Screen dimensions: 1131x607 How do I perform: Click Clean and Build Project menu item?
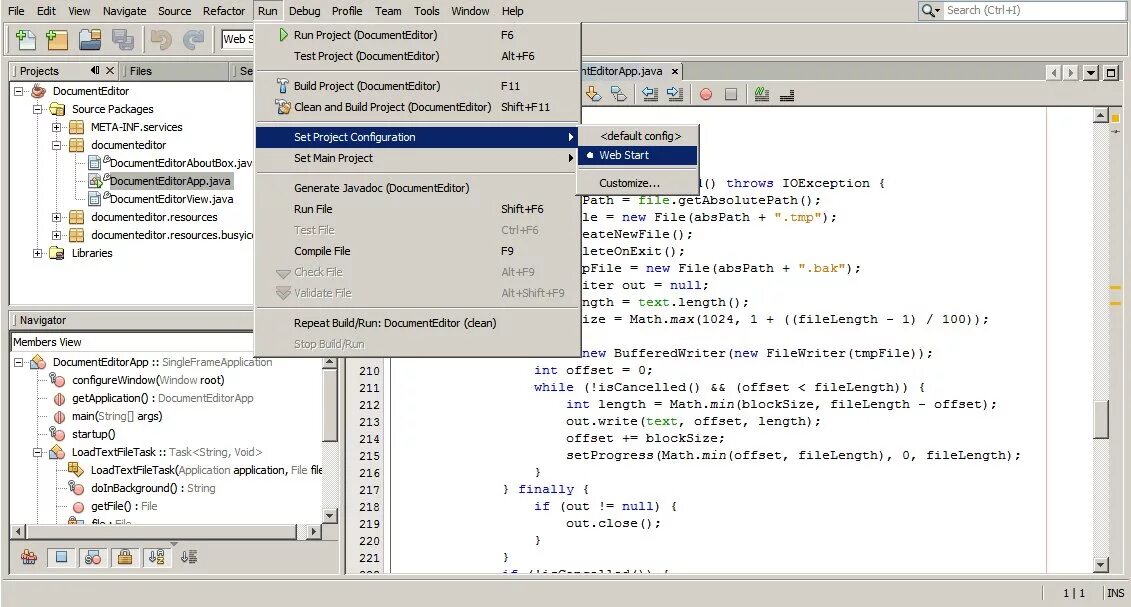click(x=418, y=107)
